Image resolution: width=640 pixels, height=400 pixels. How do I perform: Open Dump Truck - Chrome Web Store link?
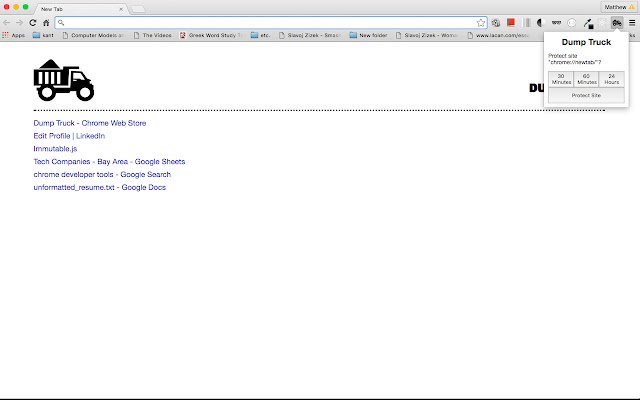tap(90, 123)
